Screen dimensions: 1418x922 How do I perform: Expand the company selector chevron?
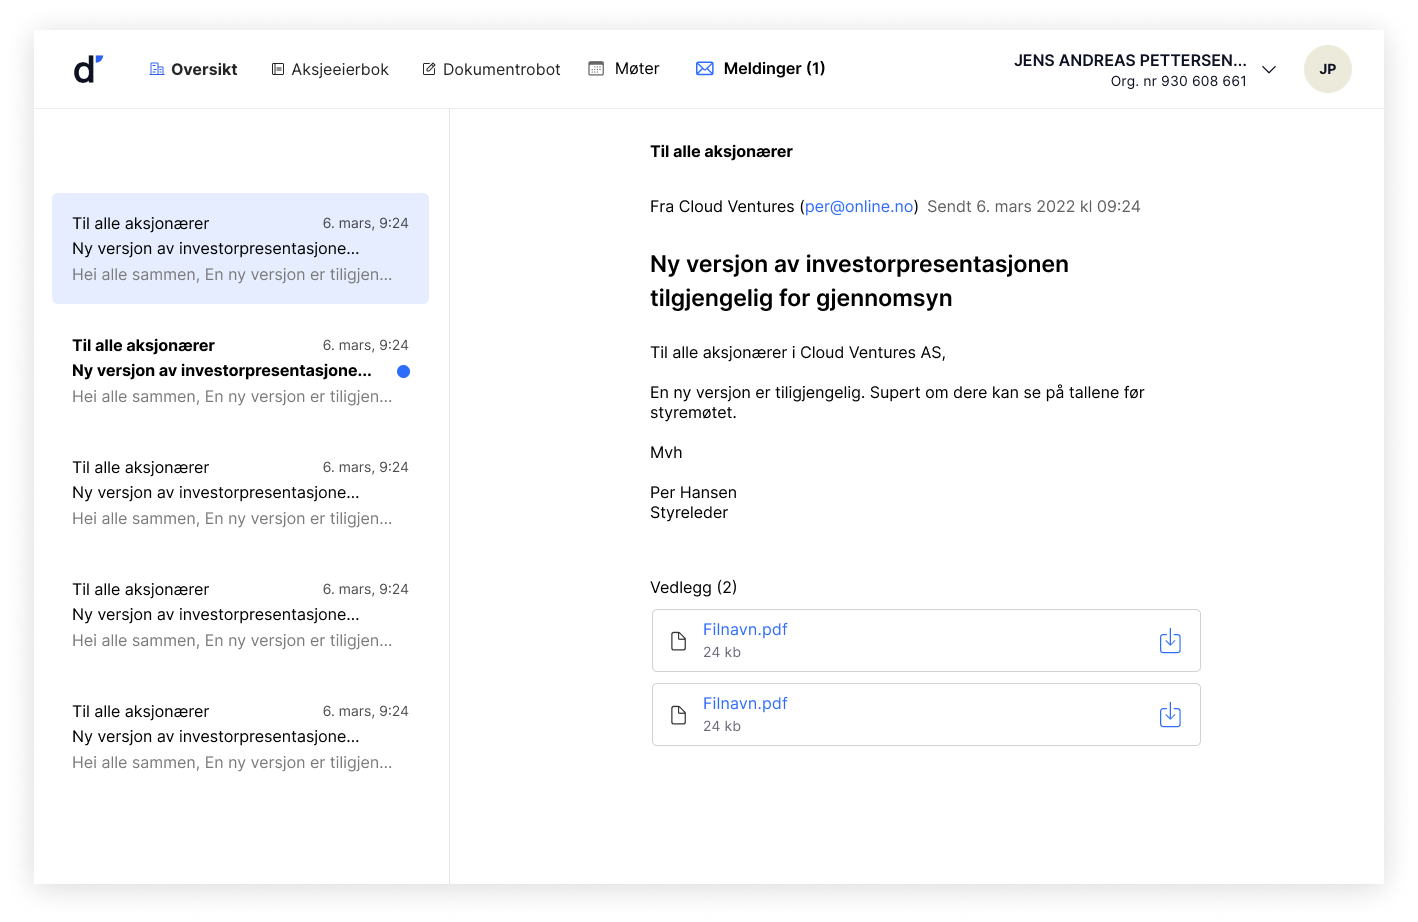pyautogui.click(x=1269, y=70)
